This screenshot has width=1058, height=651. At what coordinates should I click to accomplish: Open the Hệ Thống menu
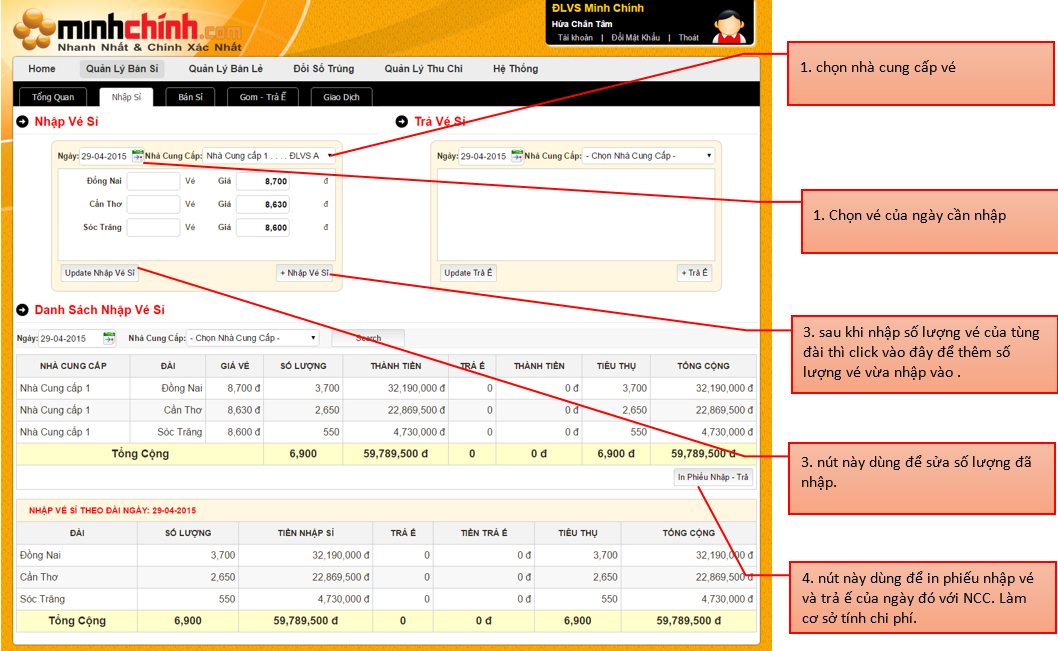(515, 69)
